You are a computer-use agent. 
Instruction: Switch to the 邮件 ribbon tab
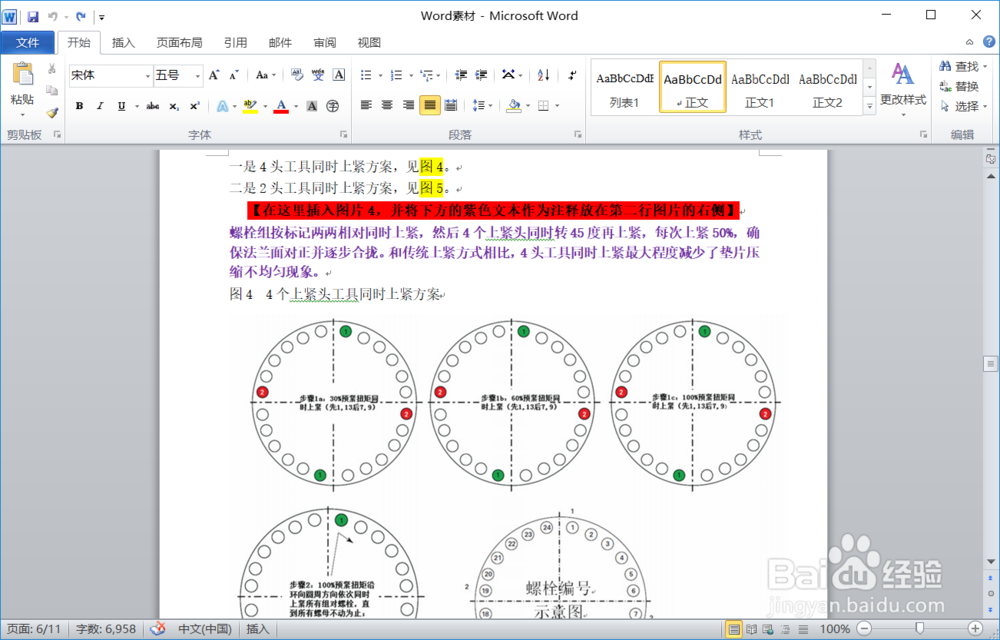pyautogui.click(x=280, y=43)
